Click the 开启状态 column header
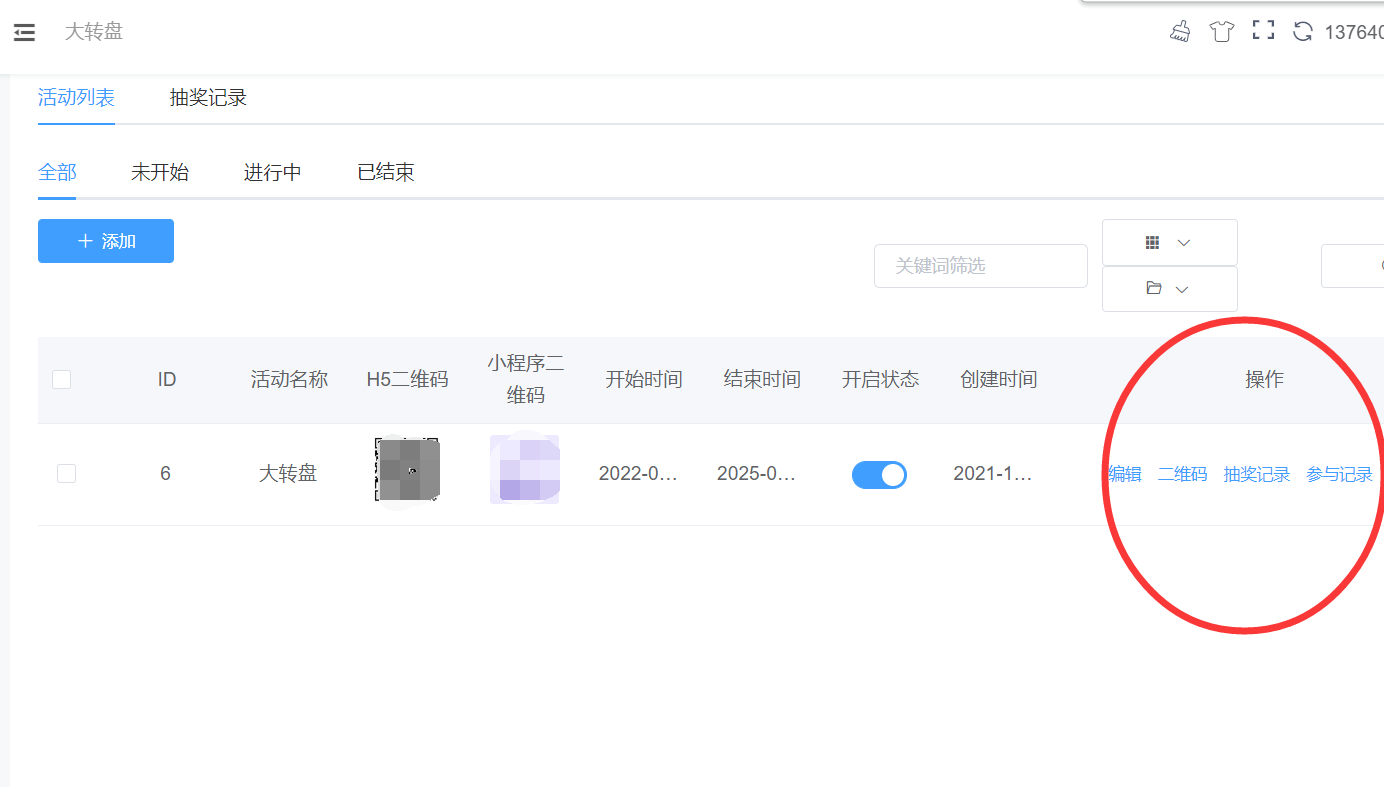This screenshot has width=1384, height=787. [x=880, y=379]
